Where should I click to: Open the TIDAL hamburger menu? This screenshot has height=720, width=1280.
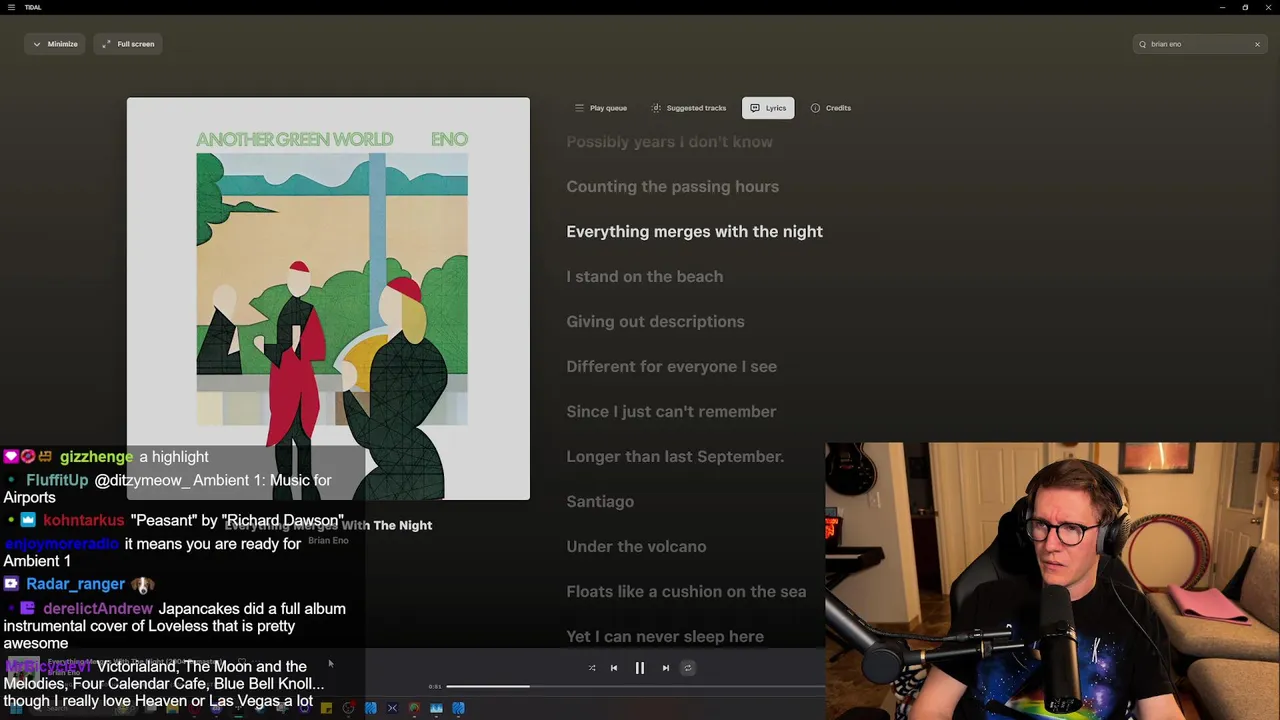point(11,7)
